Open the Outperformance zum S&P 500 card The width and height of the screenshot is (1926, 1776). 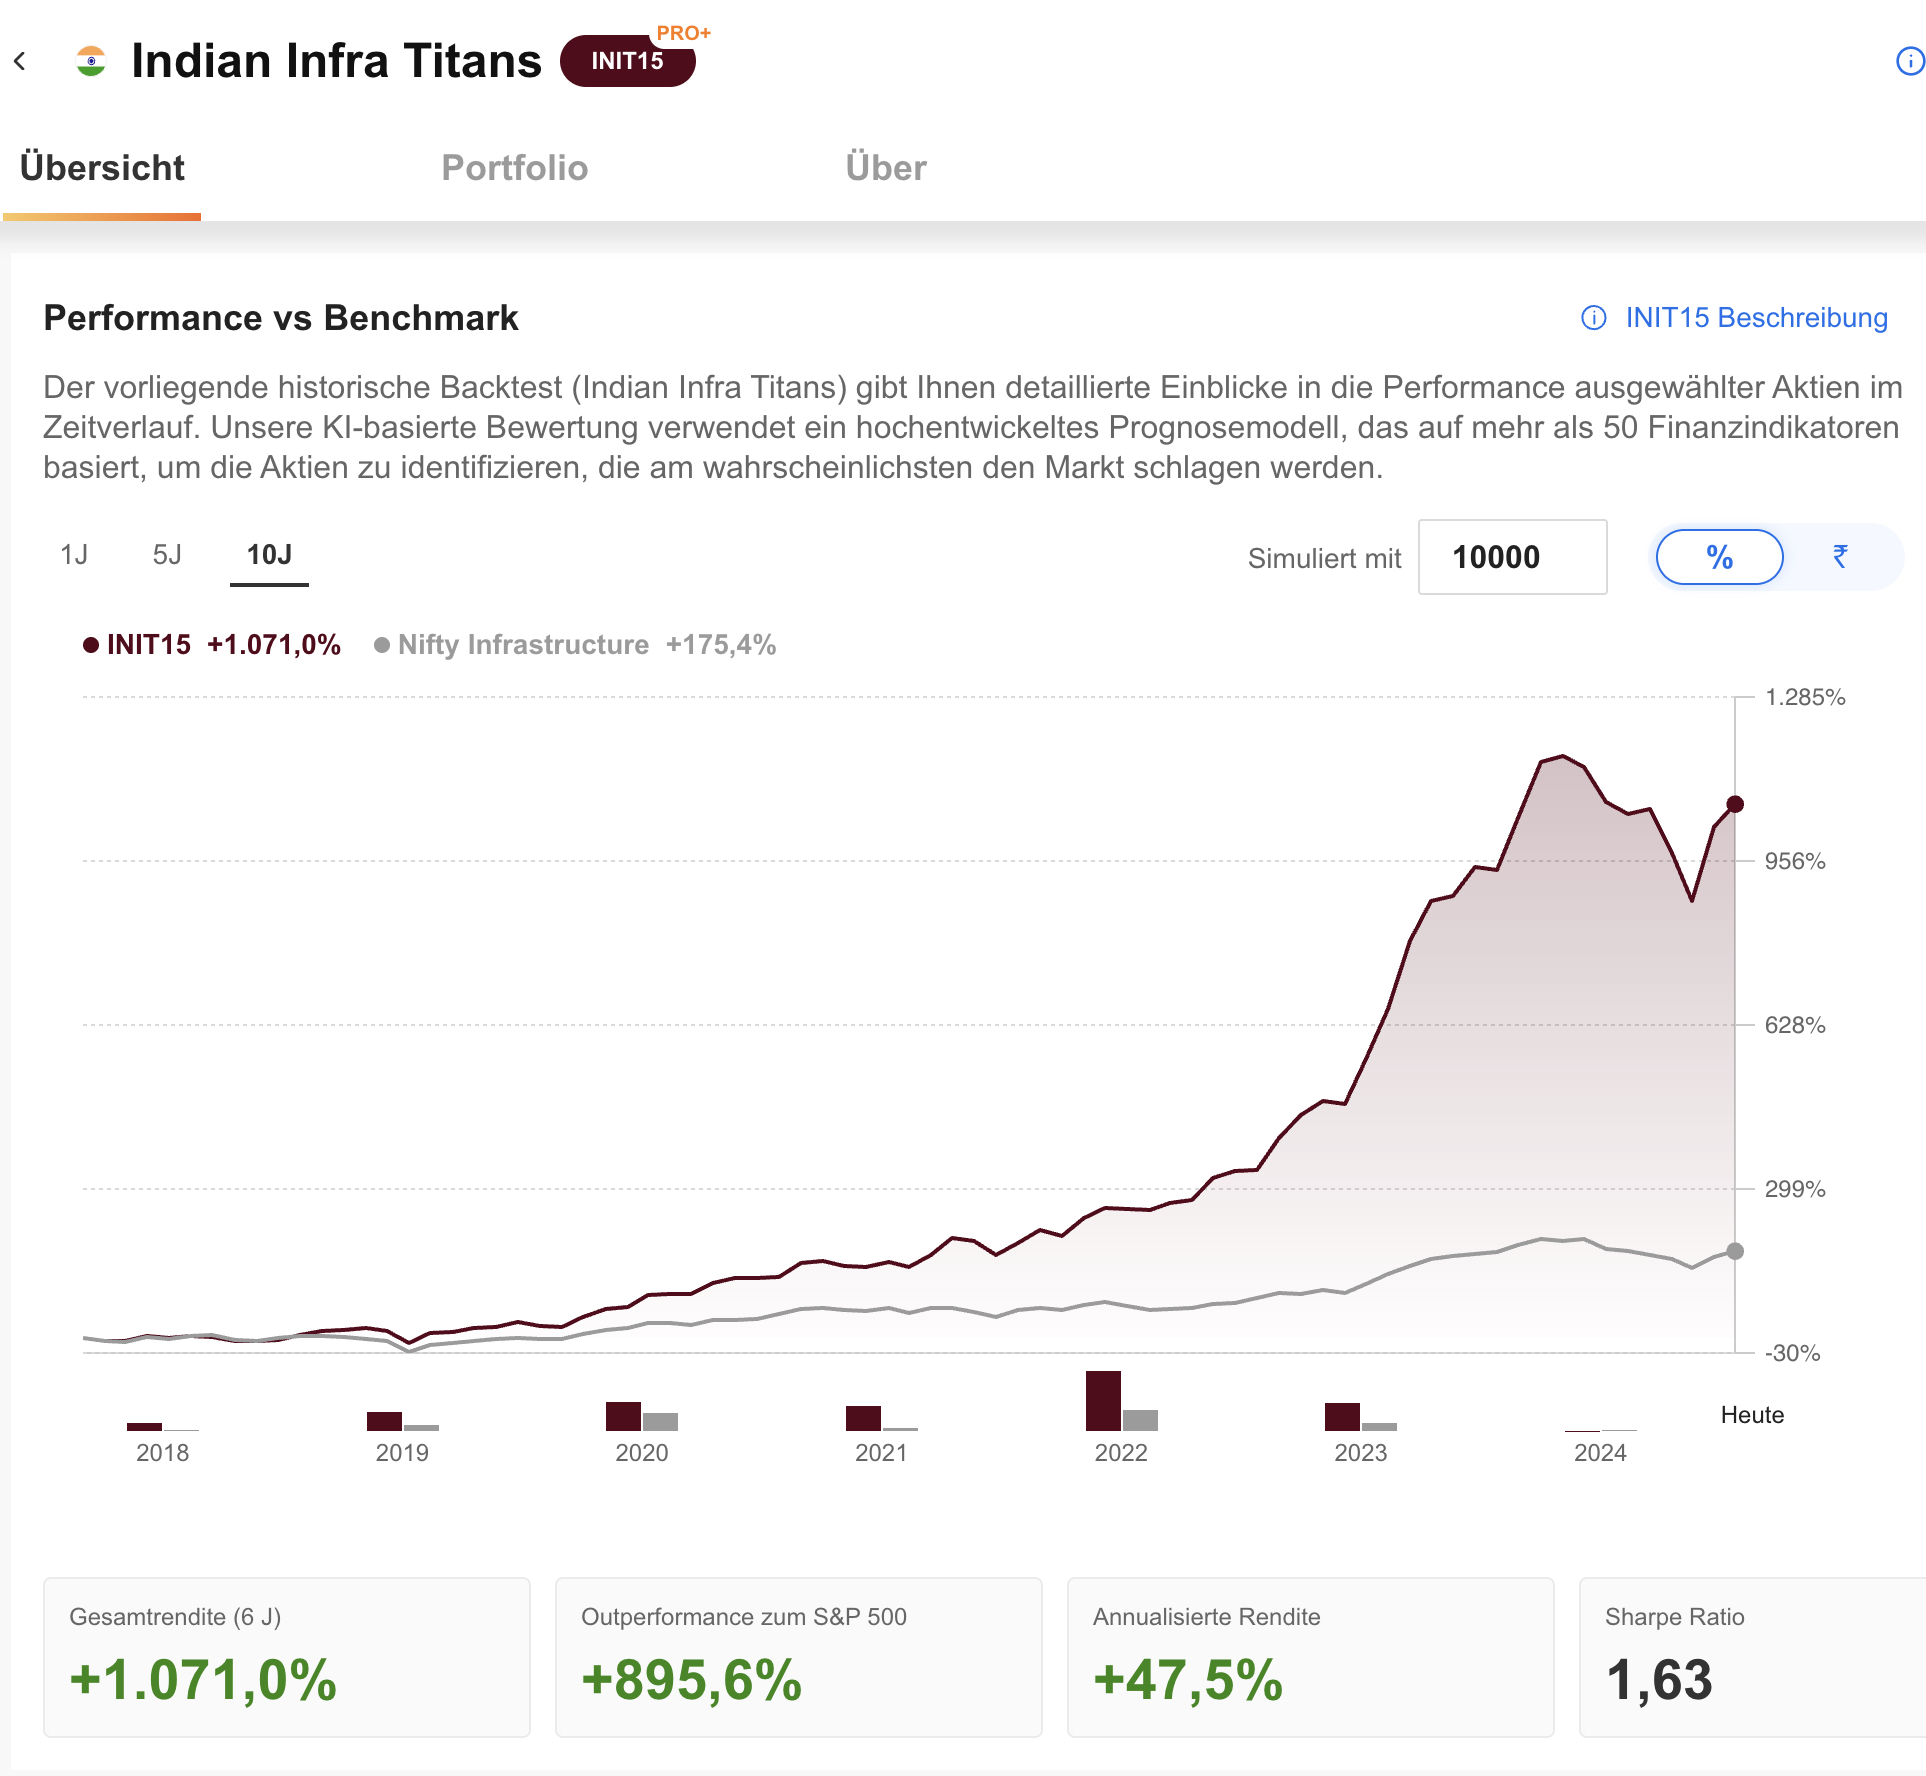(x=799, y=1657)
